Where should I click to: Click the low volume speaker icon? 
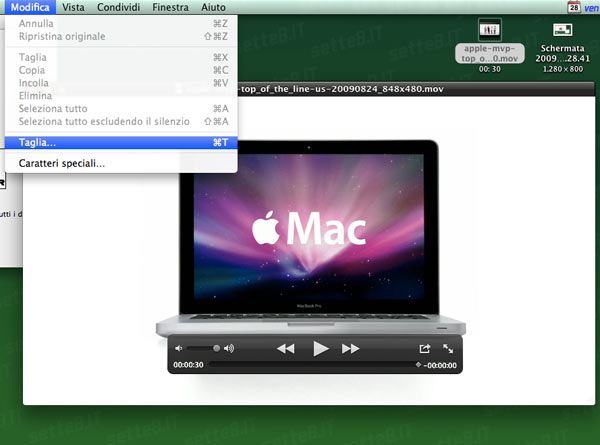[178, 348]
